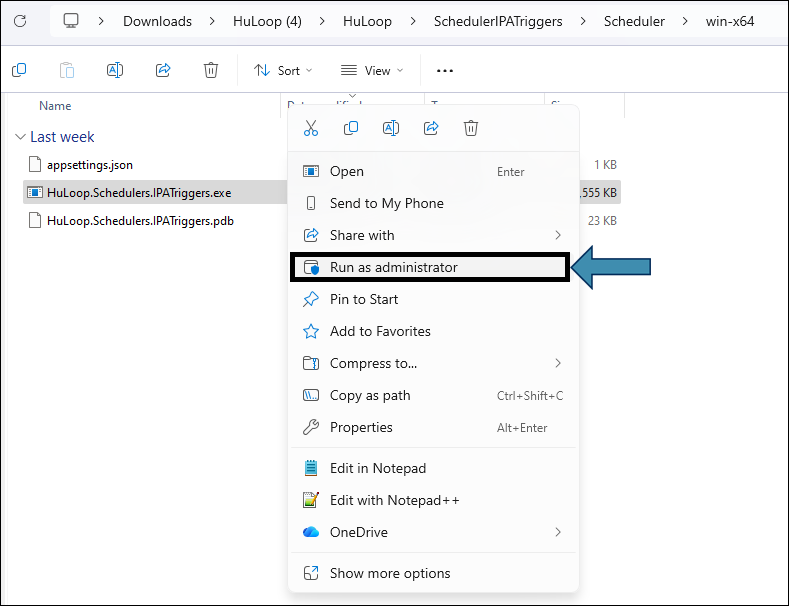This screenshot has height=606, width=789.
Task: Click the Rename icon in context menu
Action: pyautogui.click(x=391, y=128)
